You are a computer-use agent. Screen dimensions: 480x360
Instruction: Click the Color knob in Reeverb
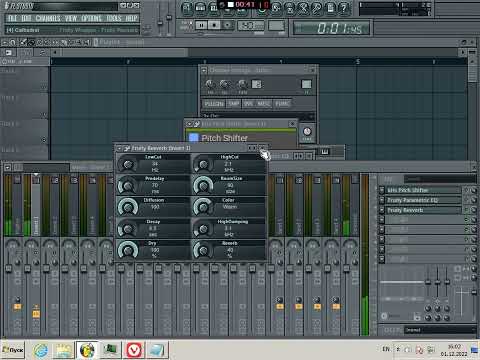coord(203,207)
